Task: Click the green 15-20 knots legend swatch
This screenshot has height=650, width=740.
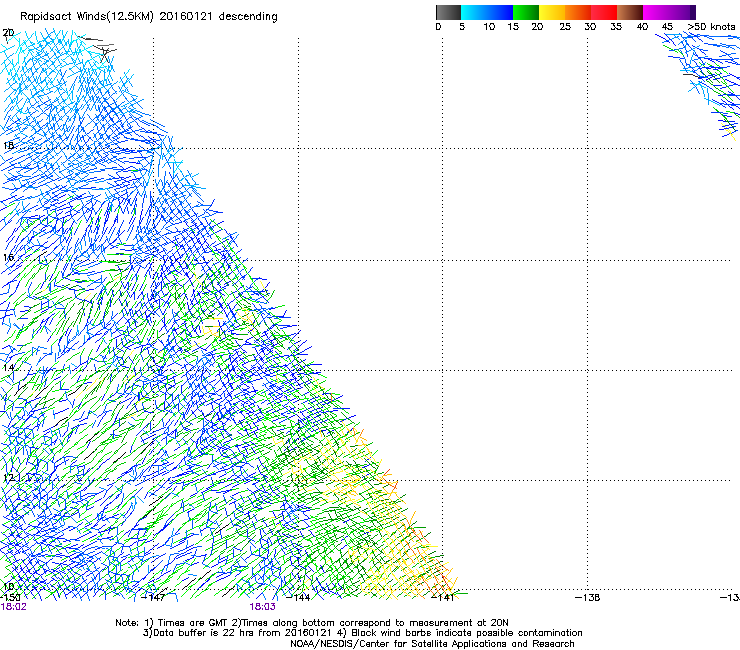Action: pos(526,12)
